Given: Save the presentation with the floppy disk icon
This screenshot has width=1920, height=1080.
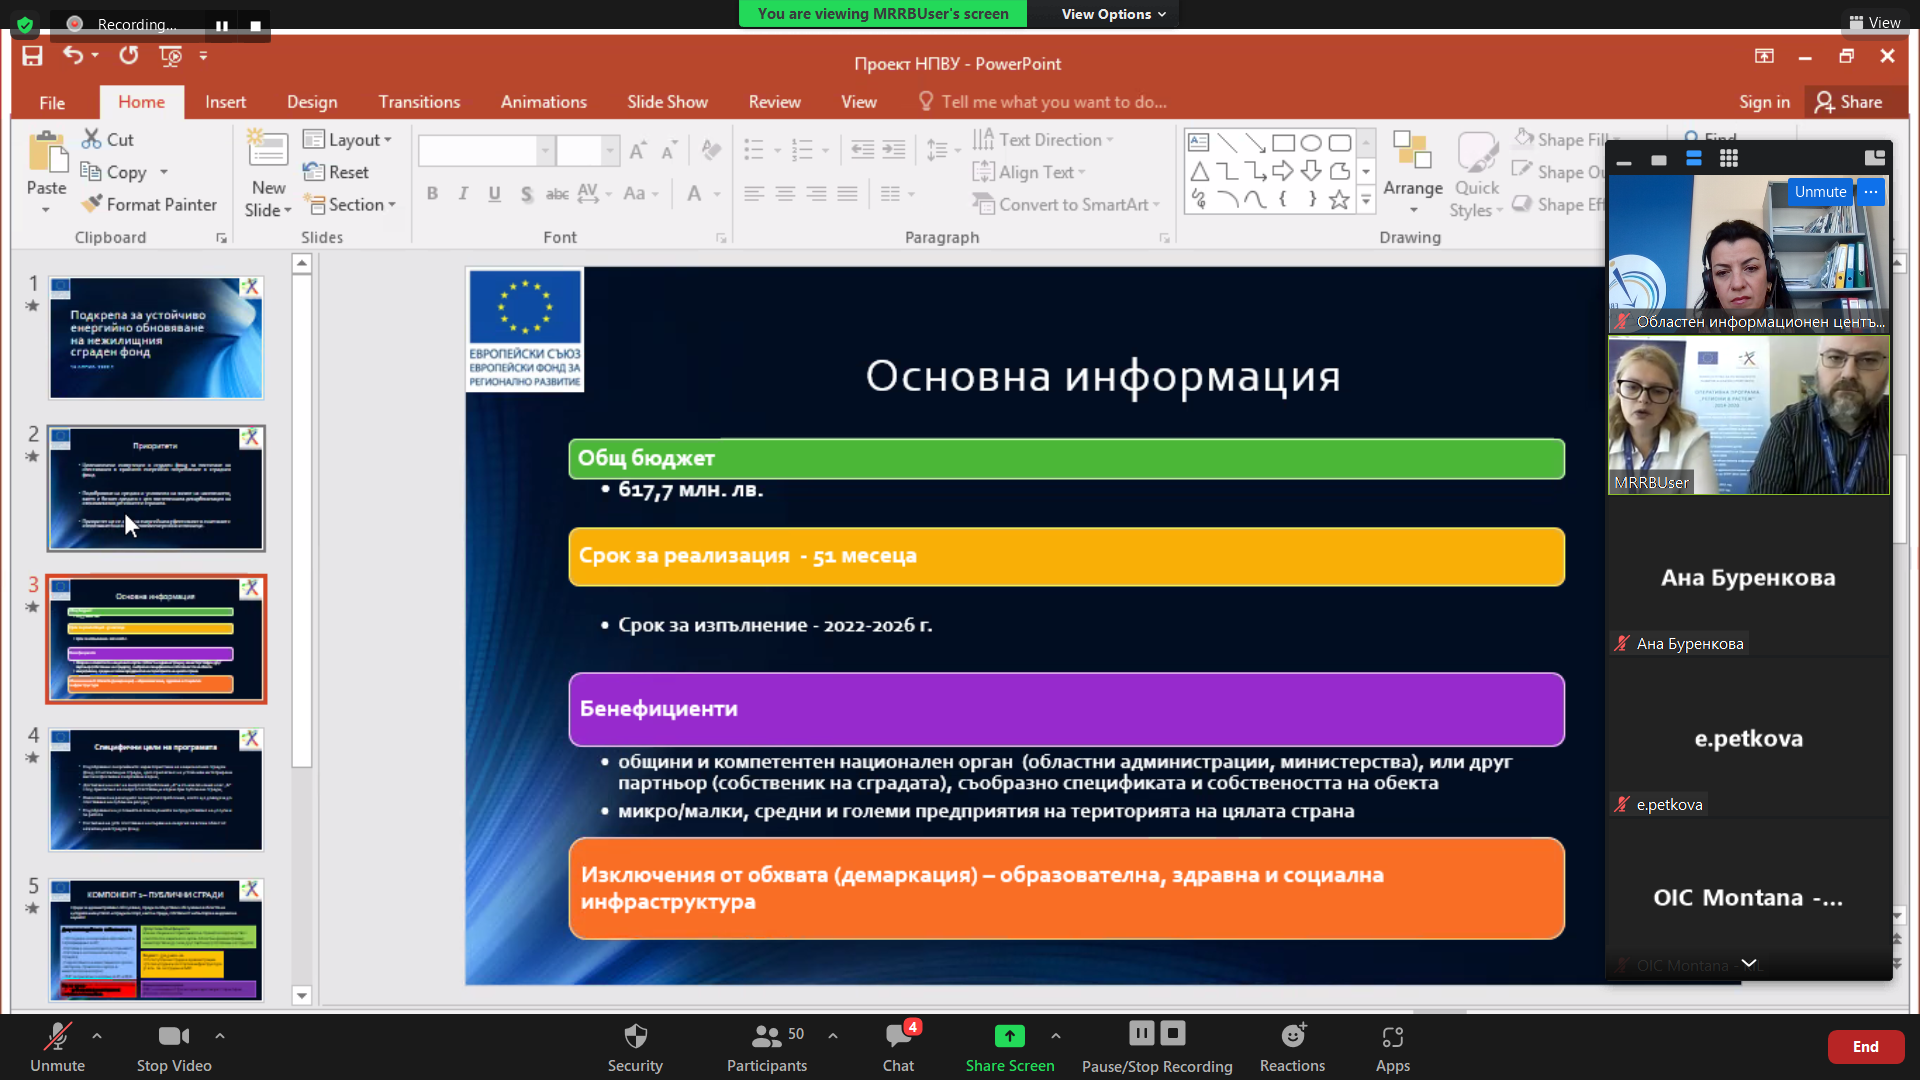Looking at the screenshot, I should [x=32, y=56].
